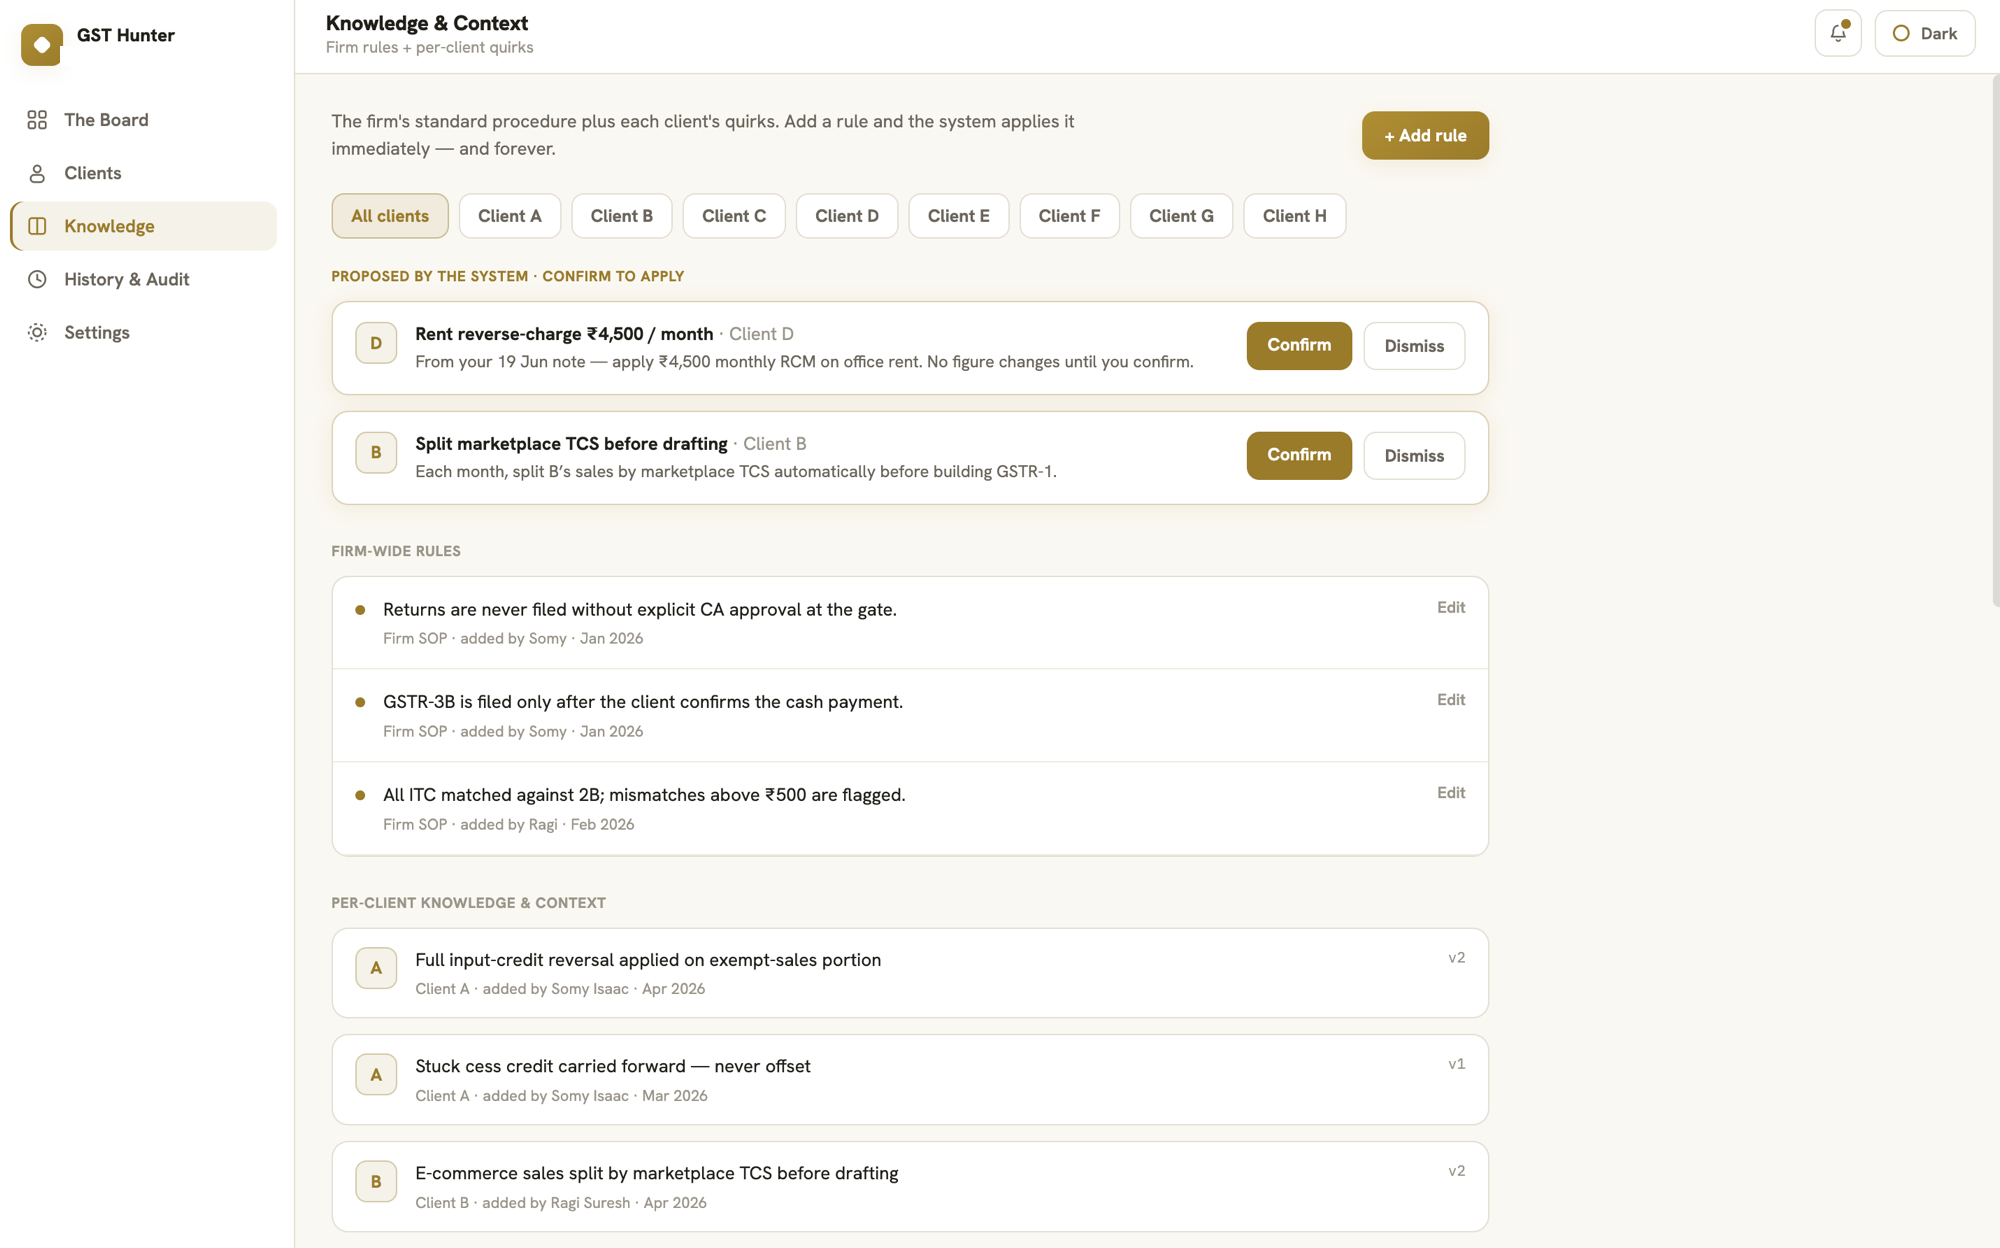Viewport: 2000px width, 1248px height.
Task: Open The Board from the sidebar
Action: pyautogui.click(x=143, y=120)
